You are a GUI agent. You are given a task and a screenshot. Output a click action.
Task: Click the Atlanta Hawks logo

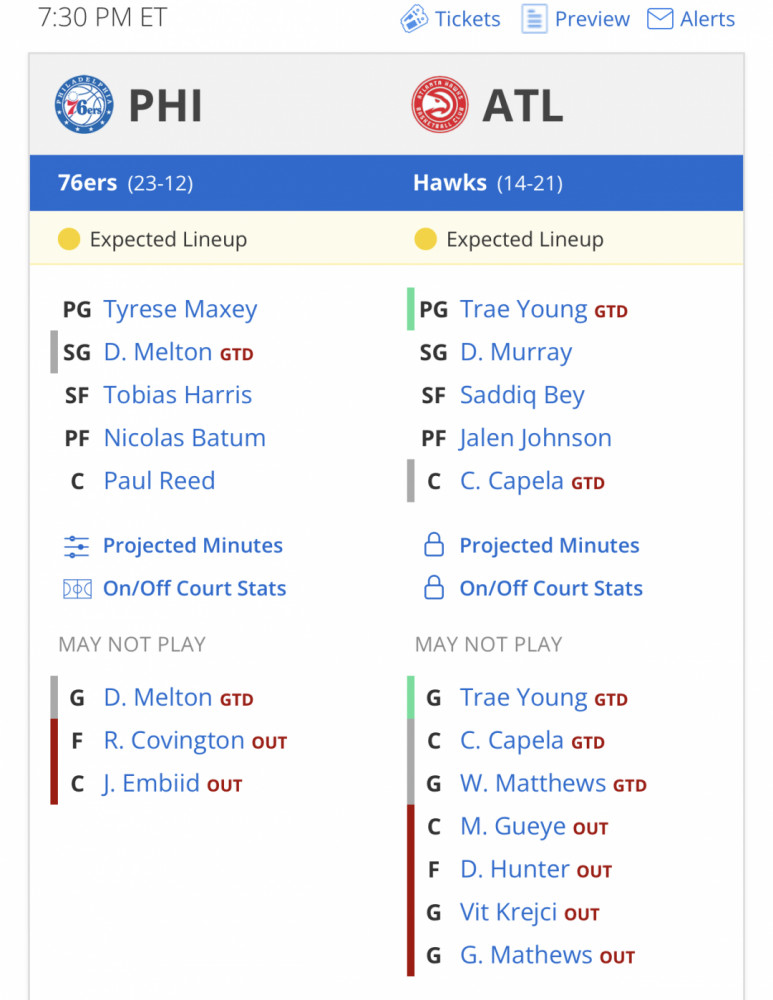[440, 105]
